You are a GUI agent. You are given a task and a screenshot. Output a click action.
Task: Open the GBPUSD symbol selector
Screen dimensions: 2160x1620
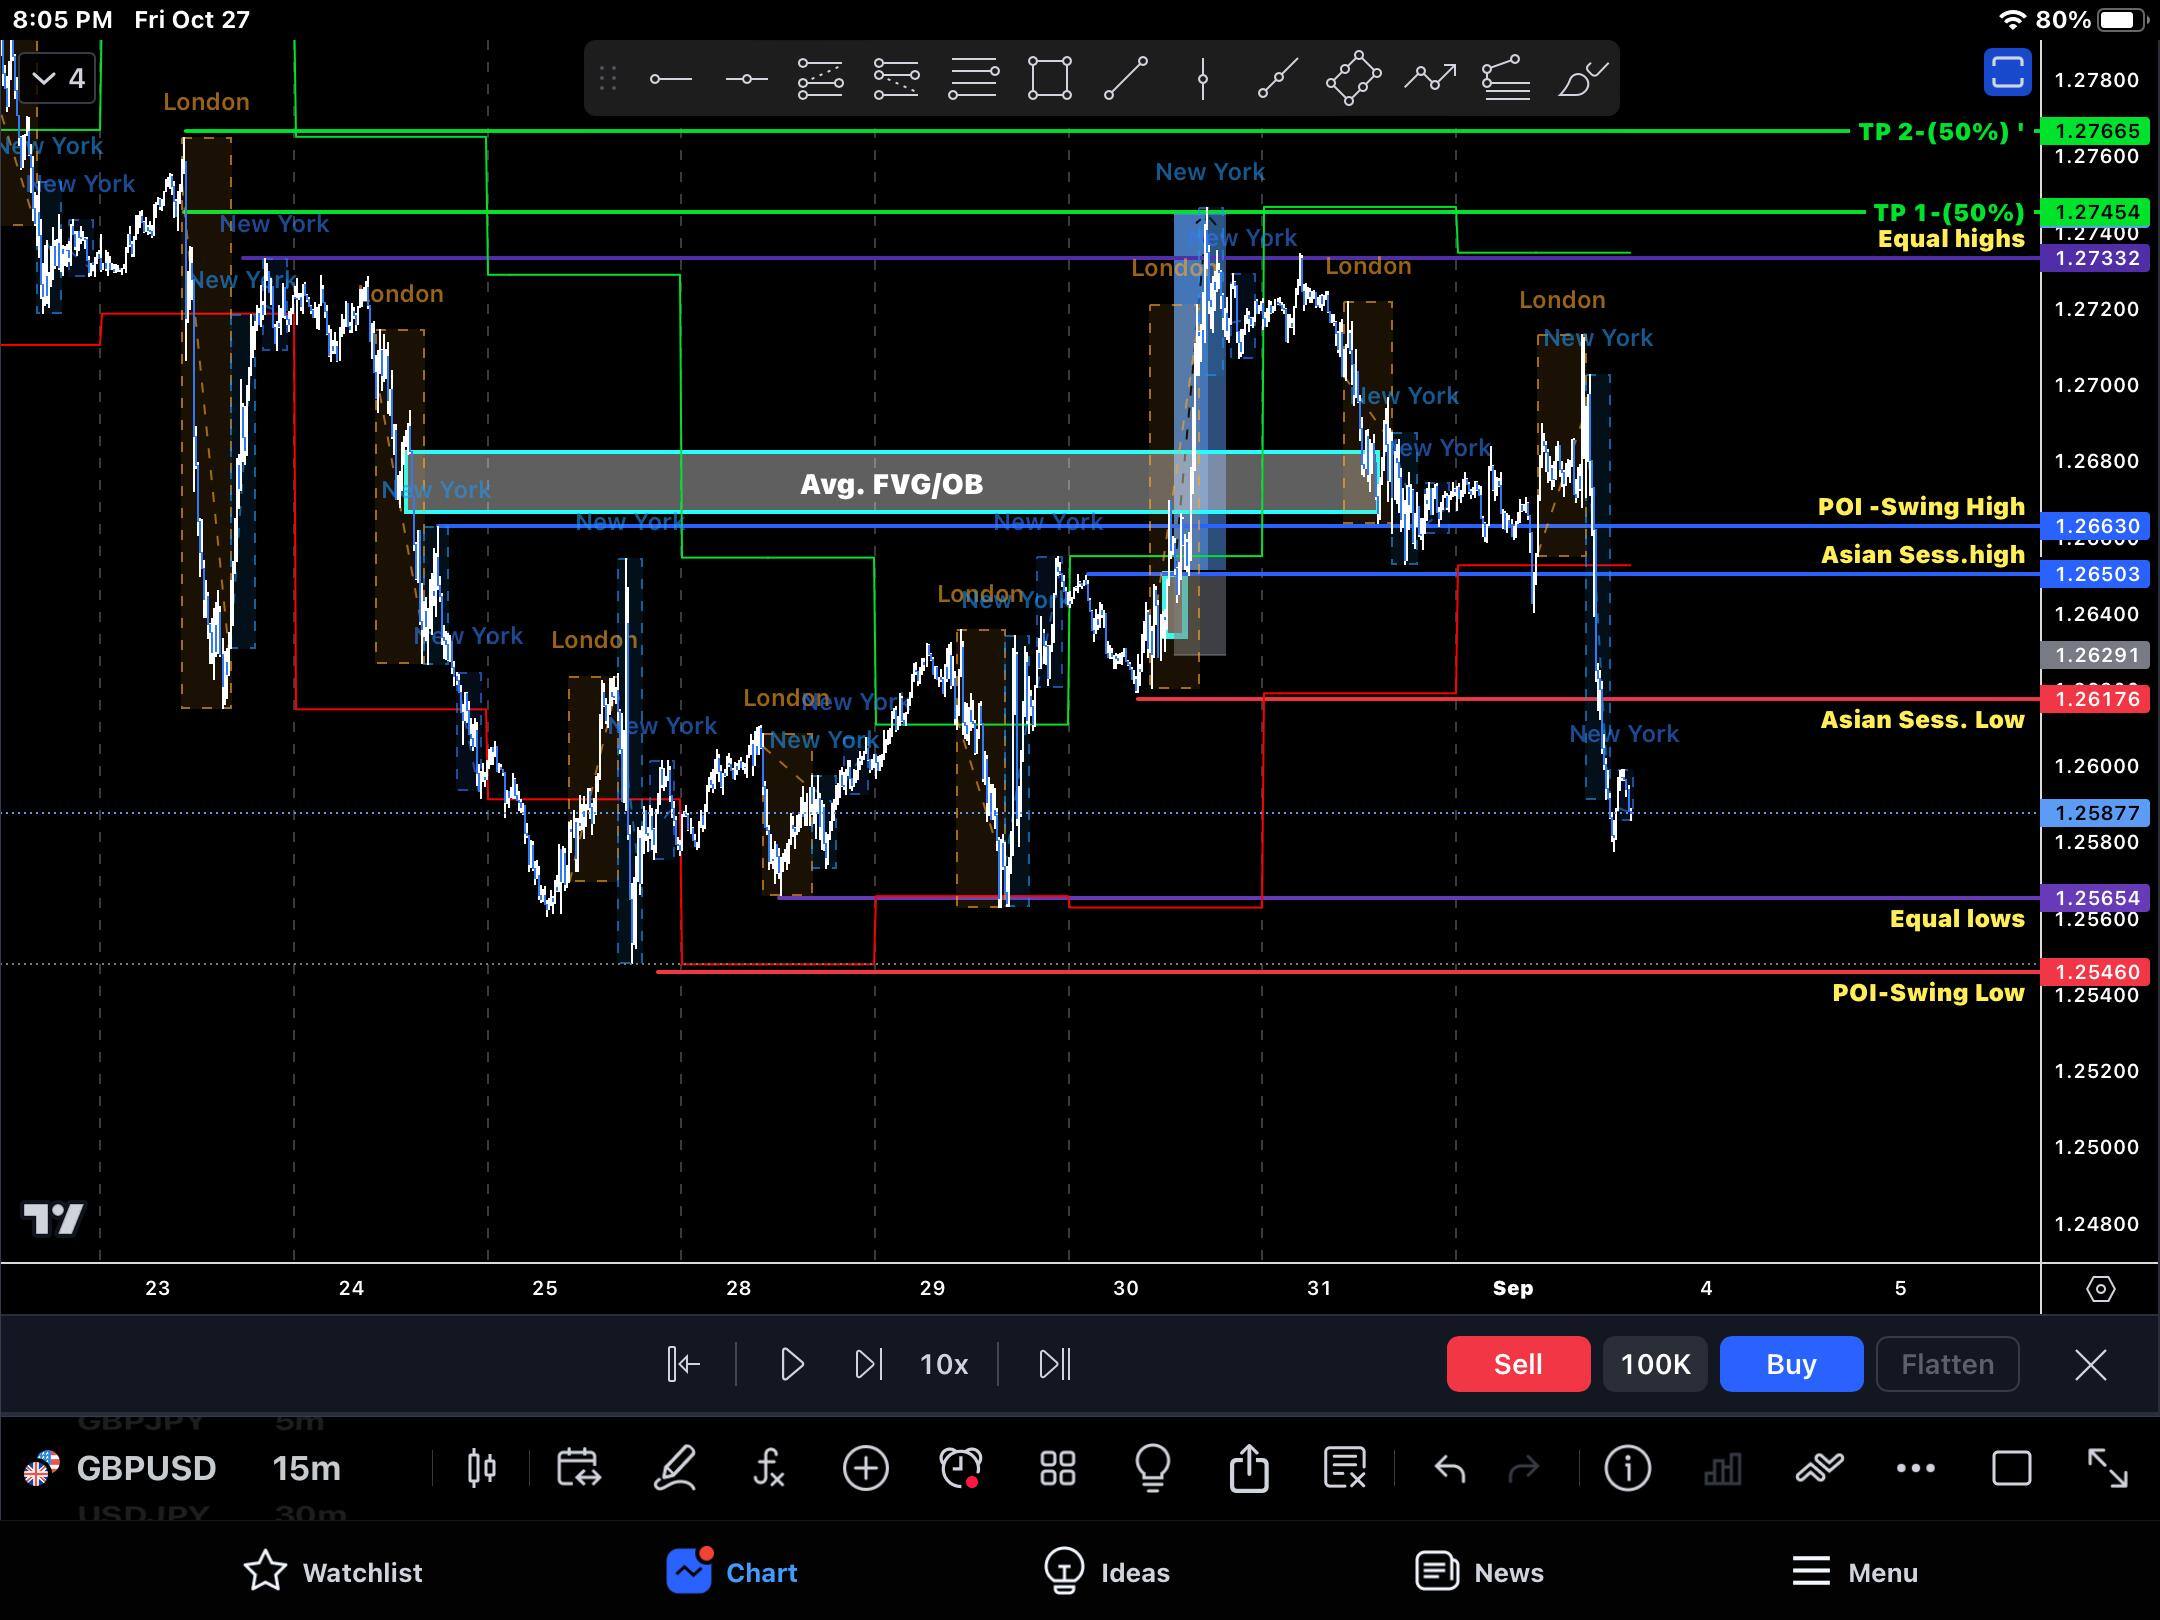pyautogui.click(x=145, y=1468)
